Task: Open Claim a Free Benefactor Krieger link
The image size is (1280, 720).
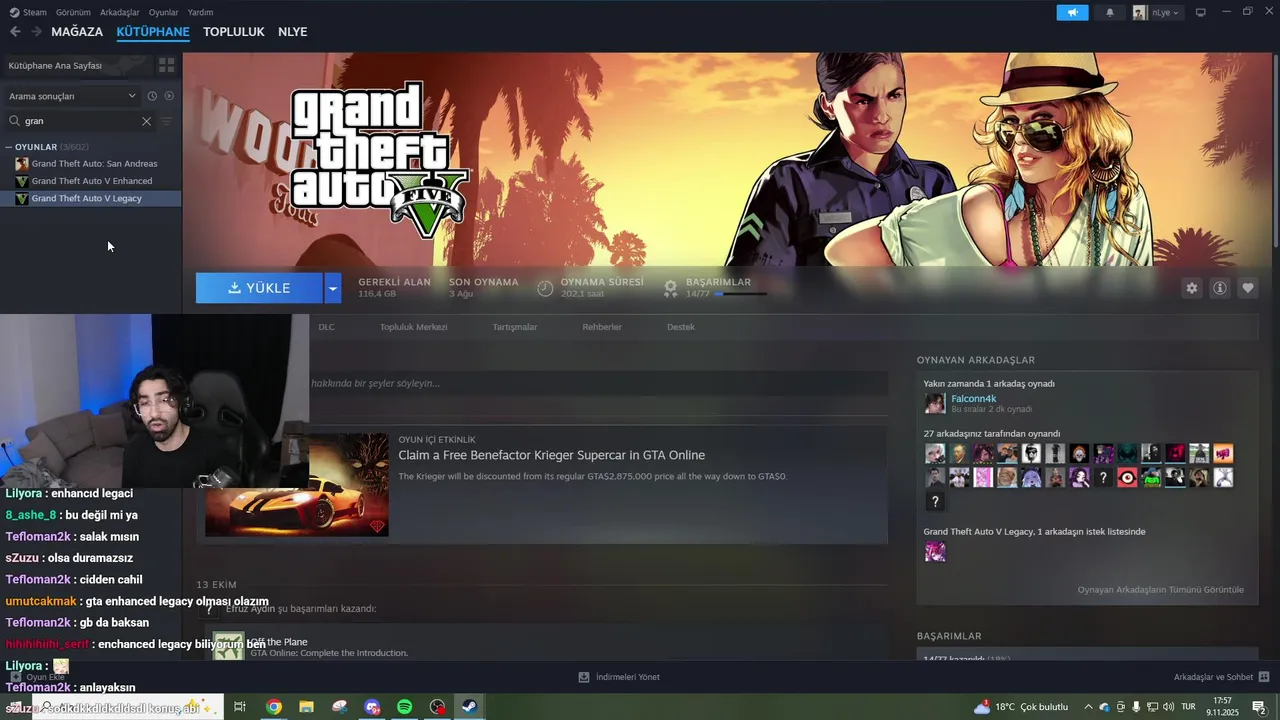Action: click(552, 455)
